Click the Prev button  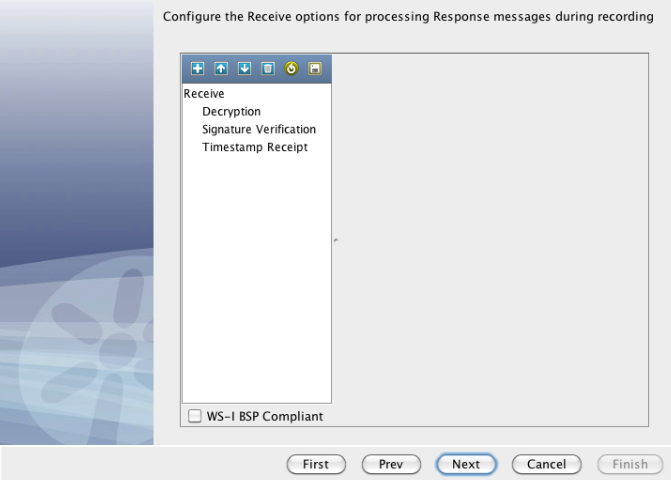click(x=391, y=464)
